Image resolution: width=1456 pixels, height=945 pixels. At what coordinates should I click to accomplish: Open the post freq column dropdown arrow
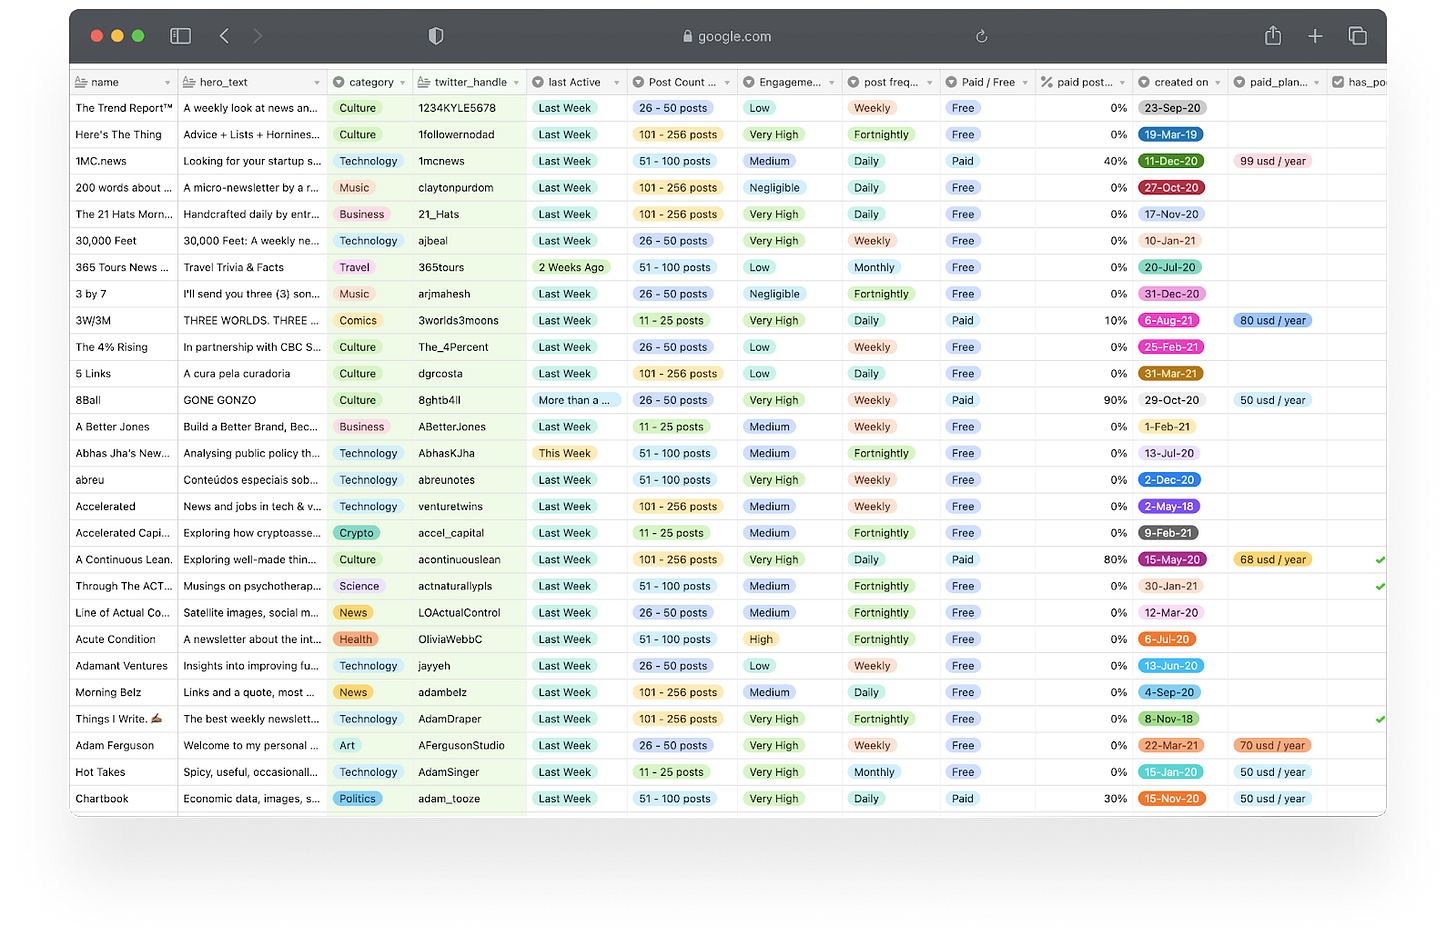(x=929, y=83)
